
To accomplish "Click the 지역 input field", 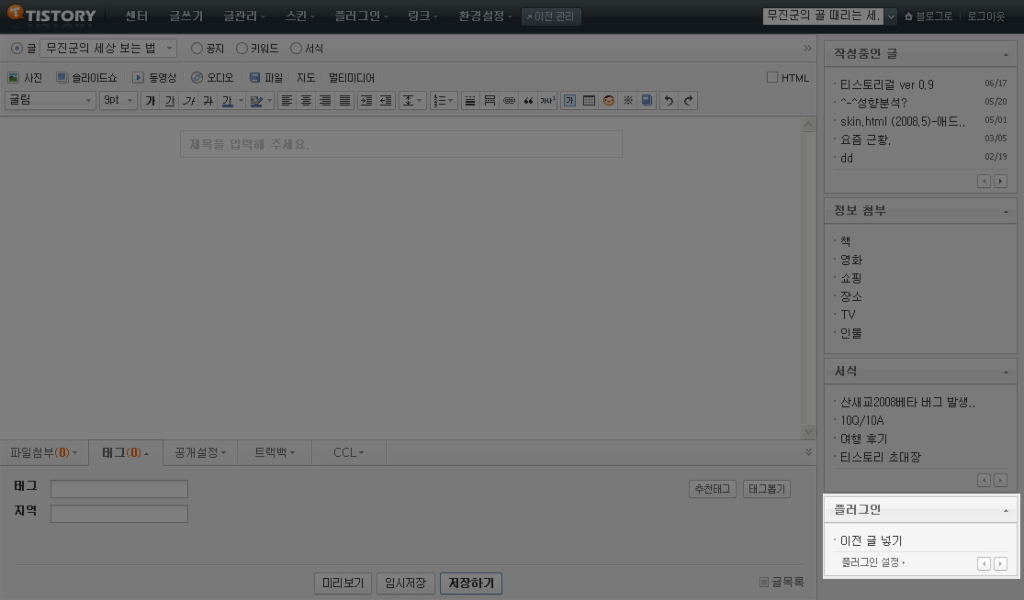I will coord(119,513).
